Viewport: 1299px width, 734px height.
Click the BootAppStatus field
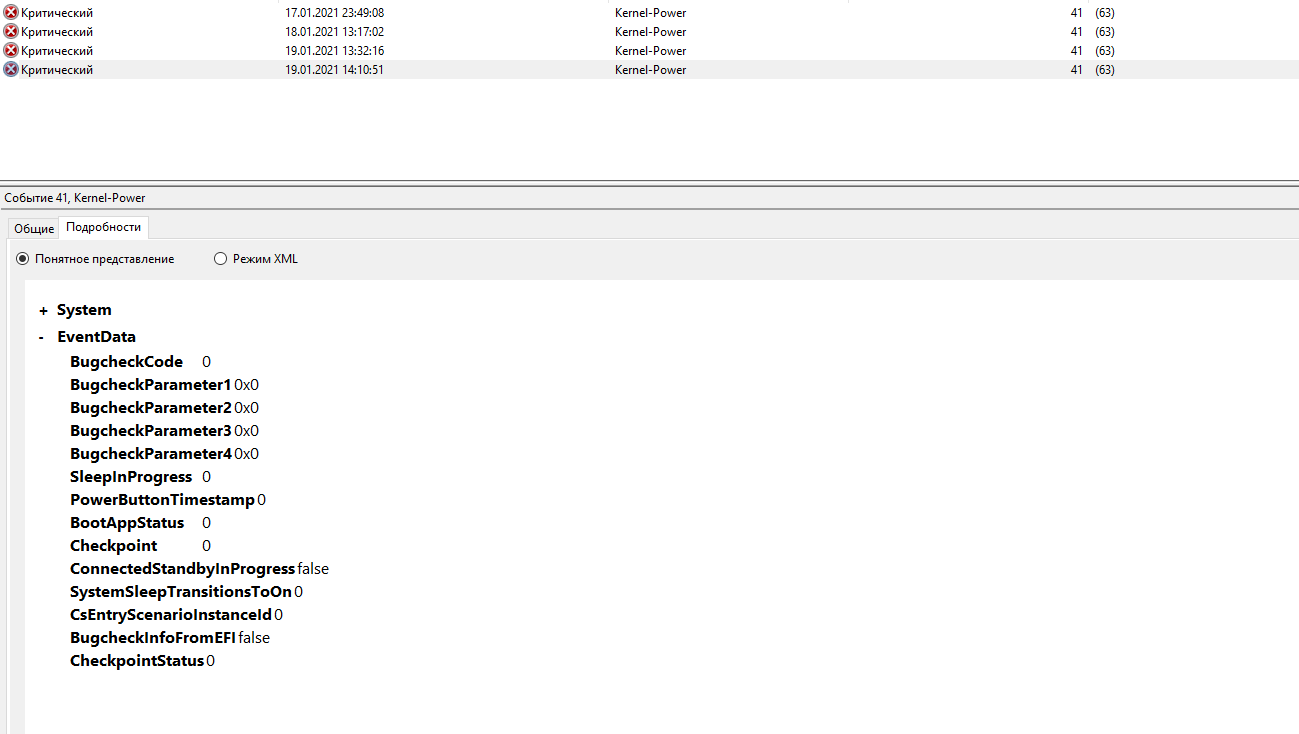[x=140, y=523]
